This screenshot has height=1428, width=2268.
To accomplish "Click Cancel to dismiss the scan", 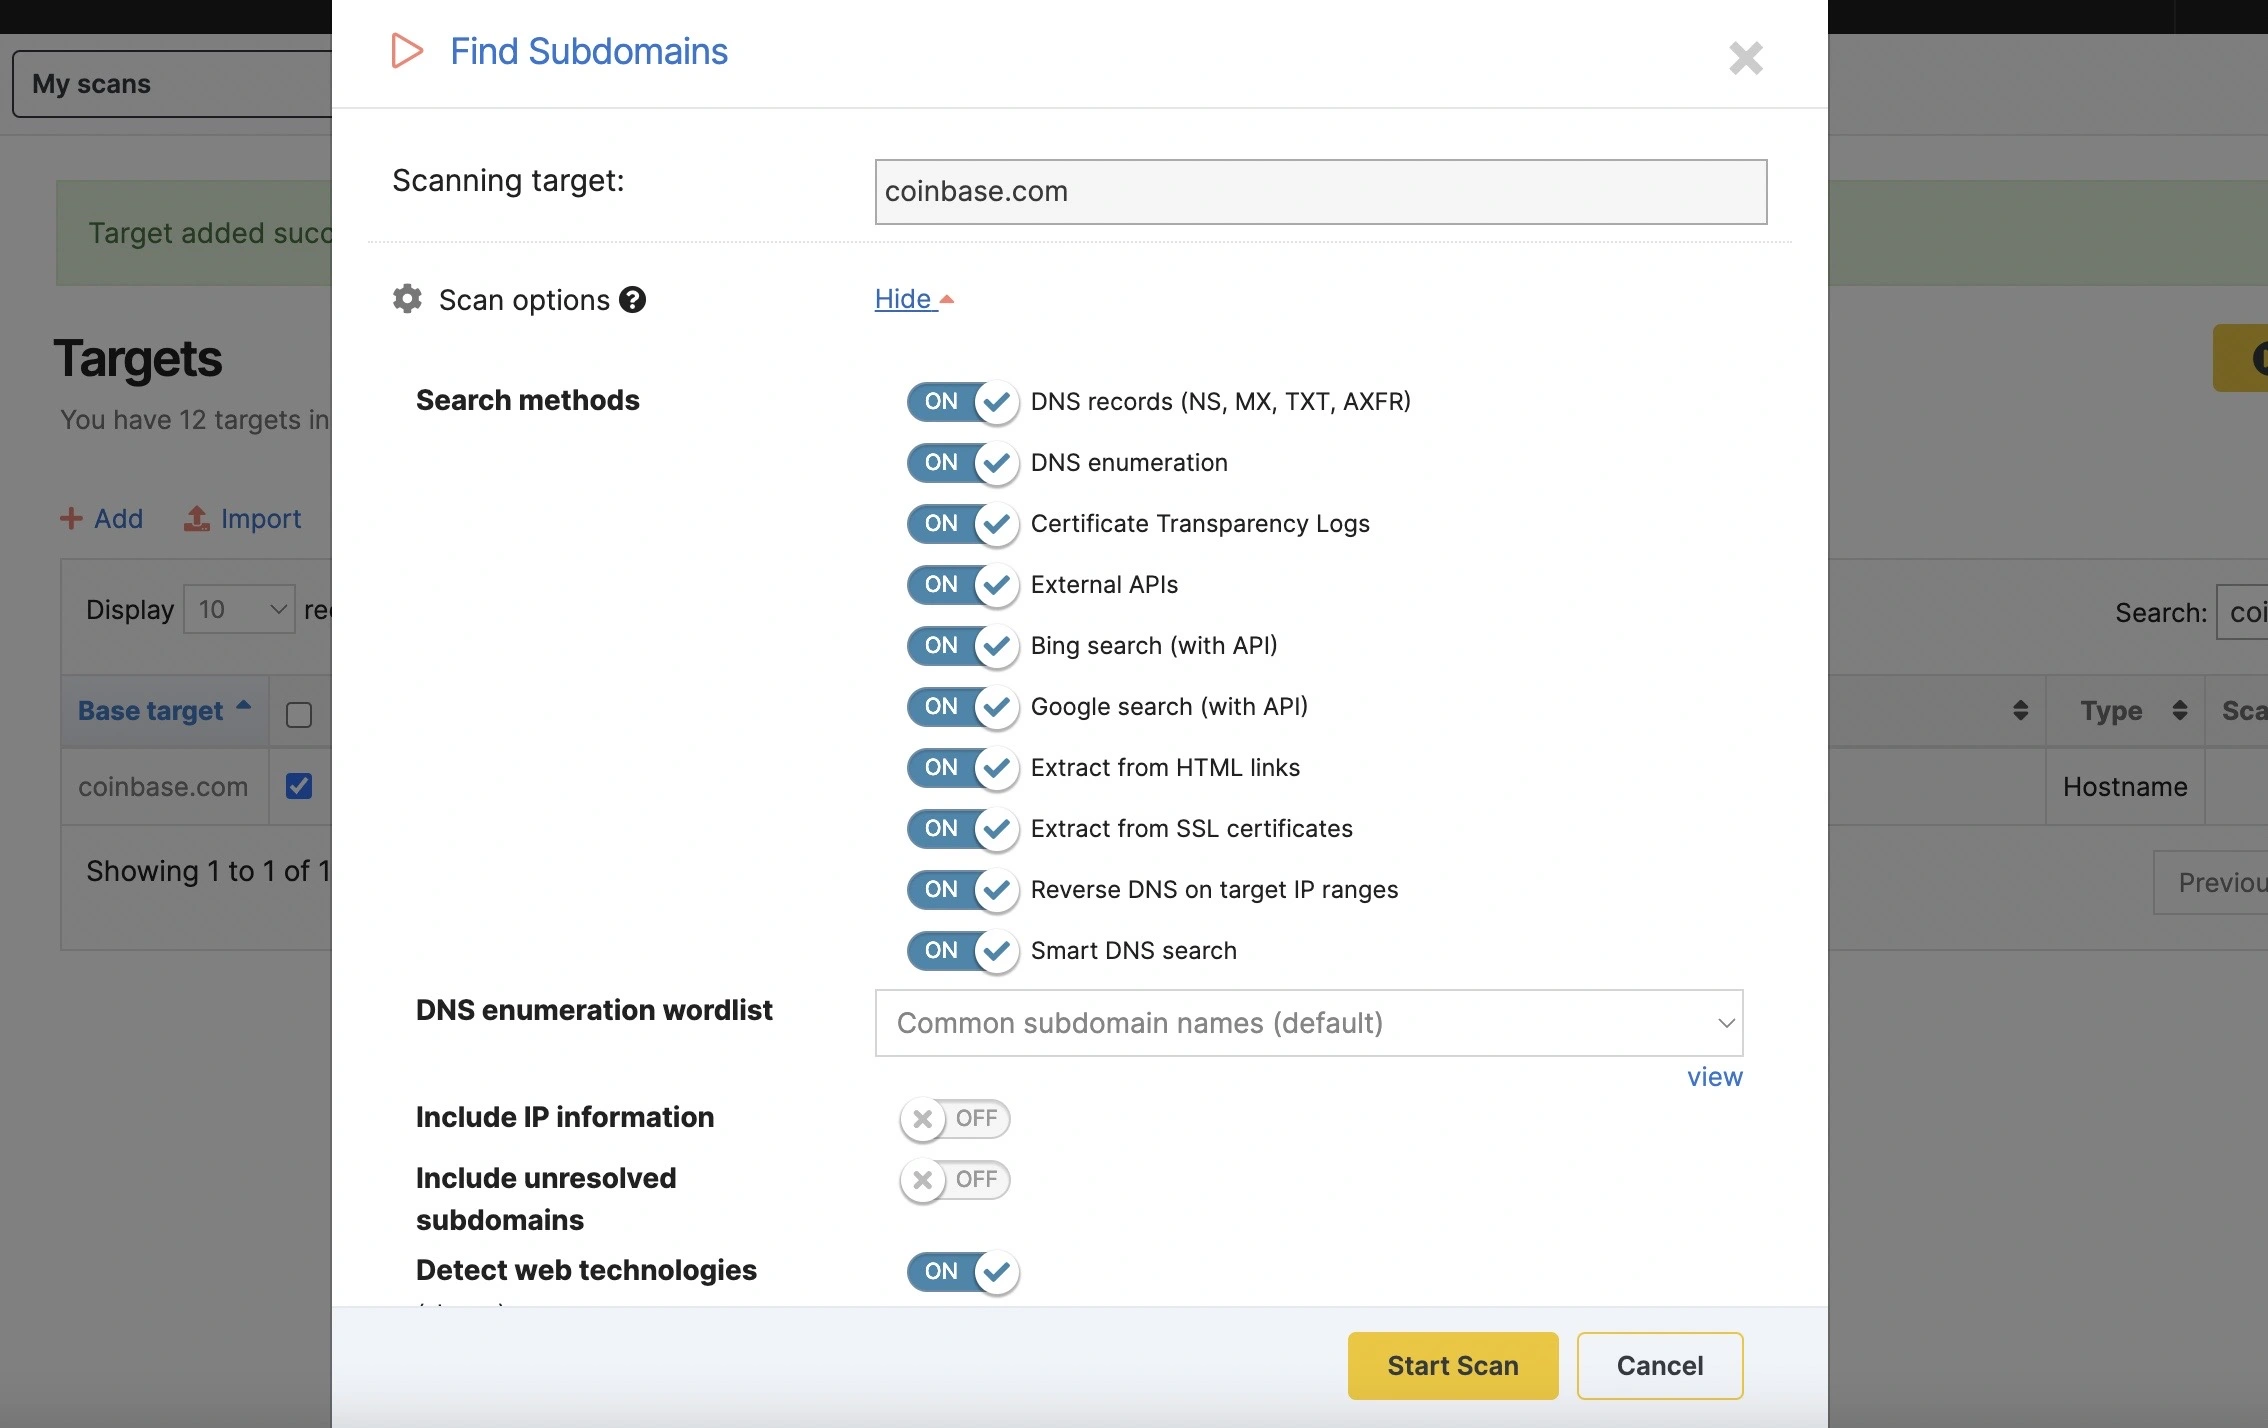I will [1659, 1365].
